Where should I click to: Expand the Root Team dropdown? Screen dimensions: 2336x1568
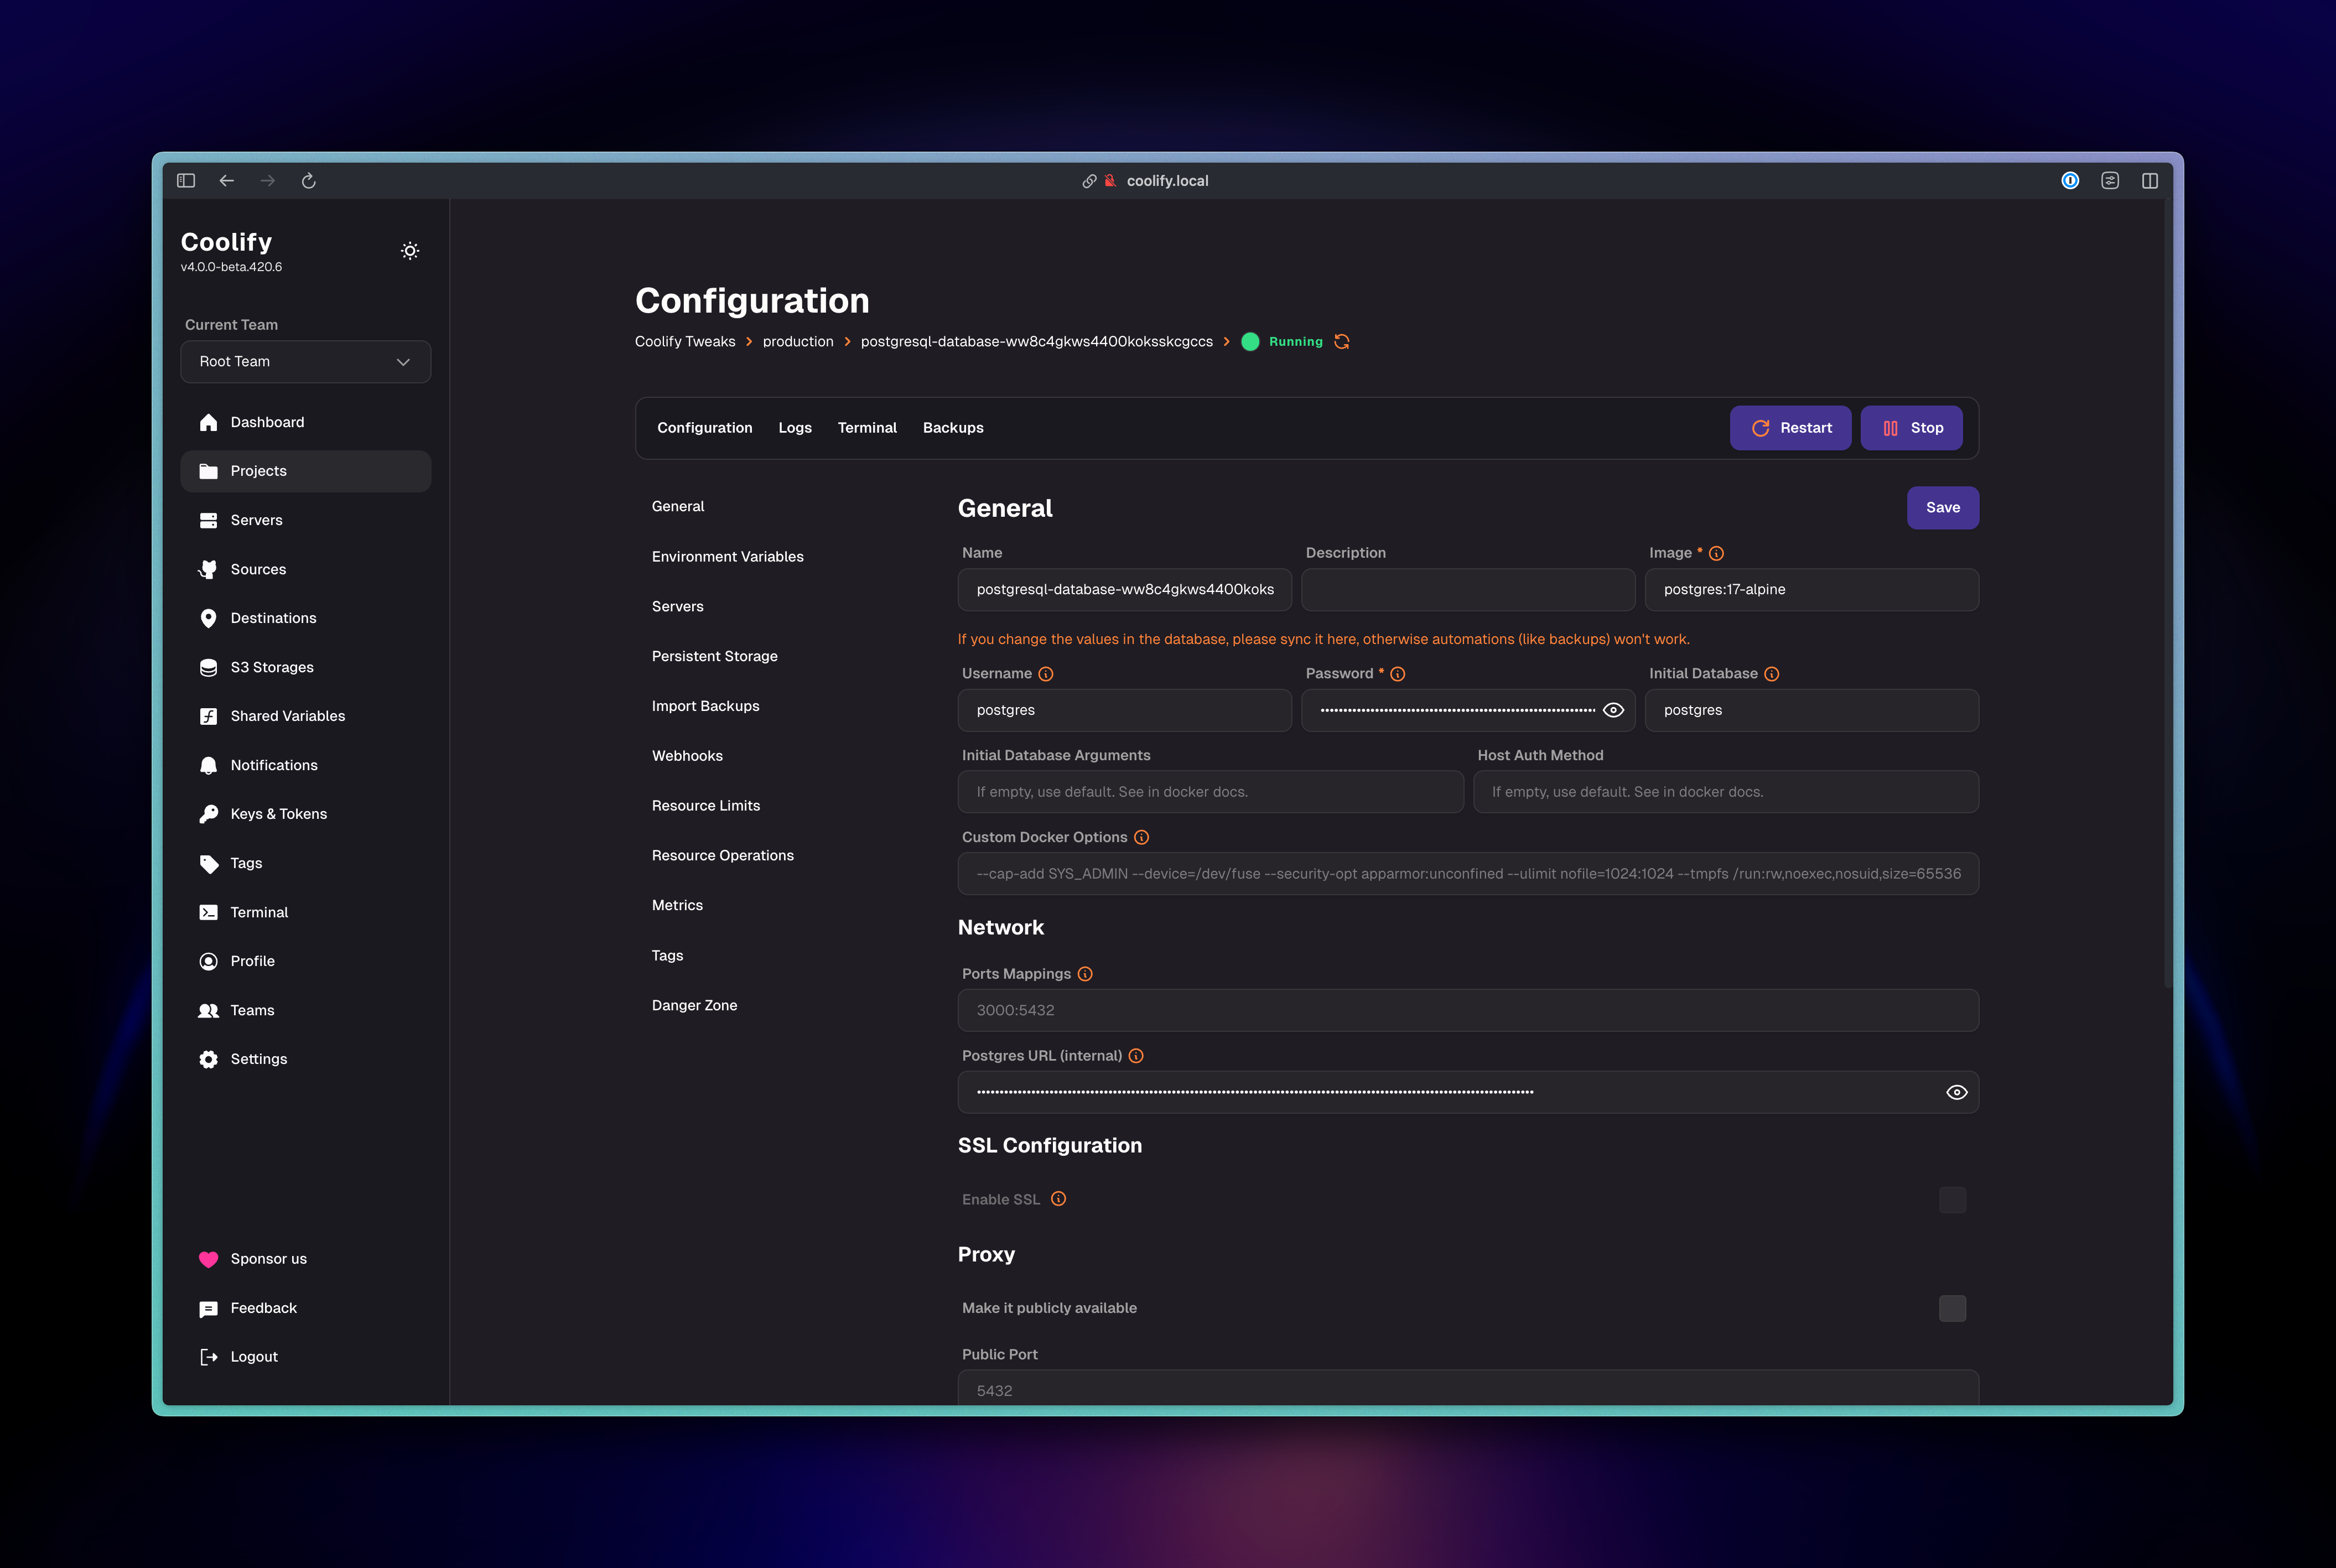pos(305,362)
